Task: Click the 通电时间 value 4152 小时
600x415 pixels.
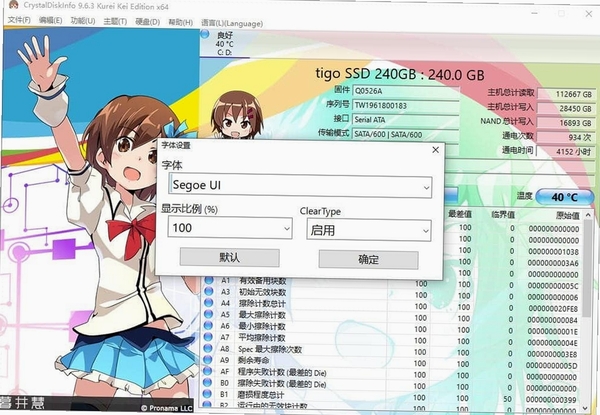Action: [x=566, y=151]
